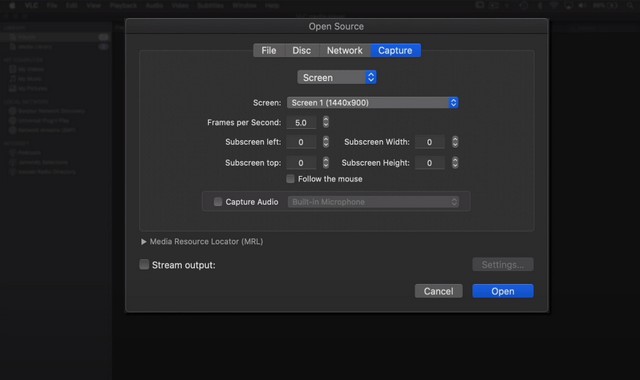
Task: Click the Subscreen left input field
Action: 301,142
